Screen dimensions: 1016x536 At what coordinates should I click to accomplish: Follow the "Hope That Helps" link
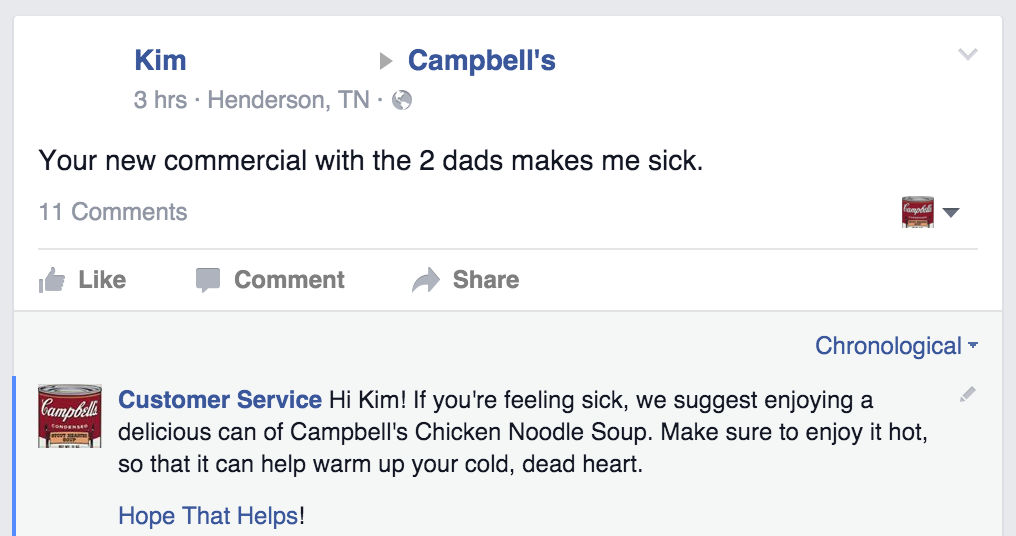[x=208, y=516]
